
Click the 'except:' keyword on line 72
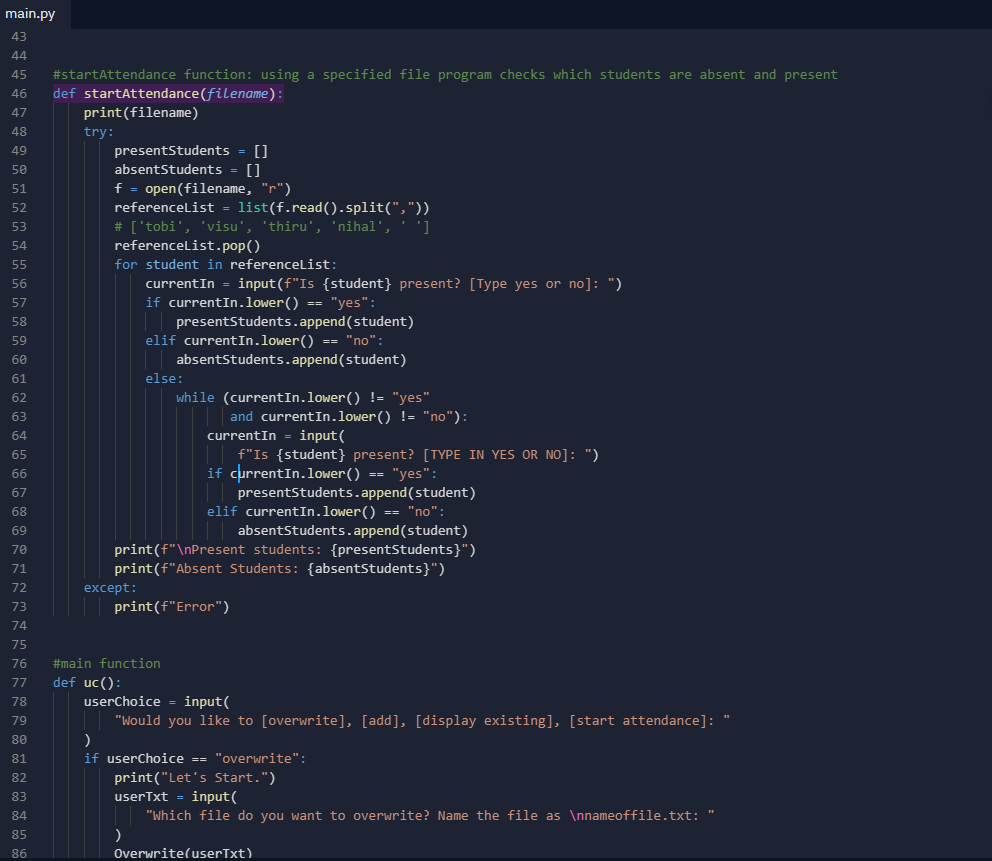click(x=110, y=587)
